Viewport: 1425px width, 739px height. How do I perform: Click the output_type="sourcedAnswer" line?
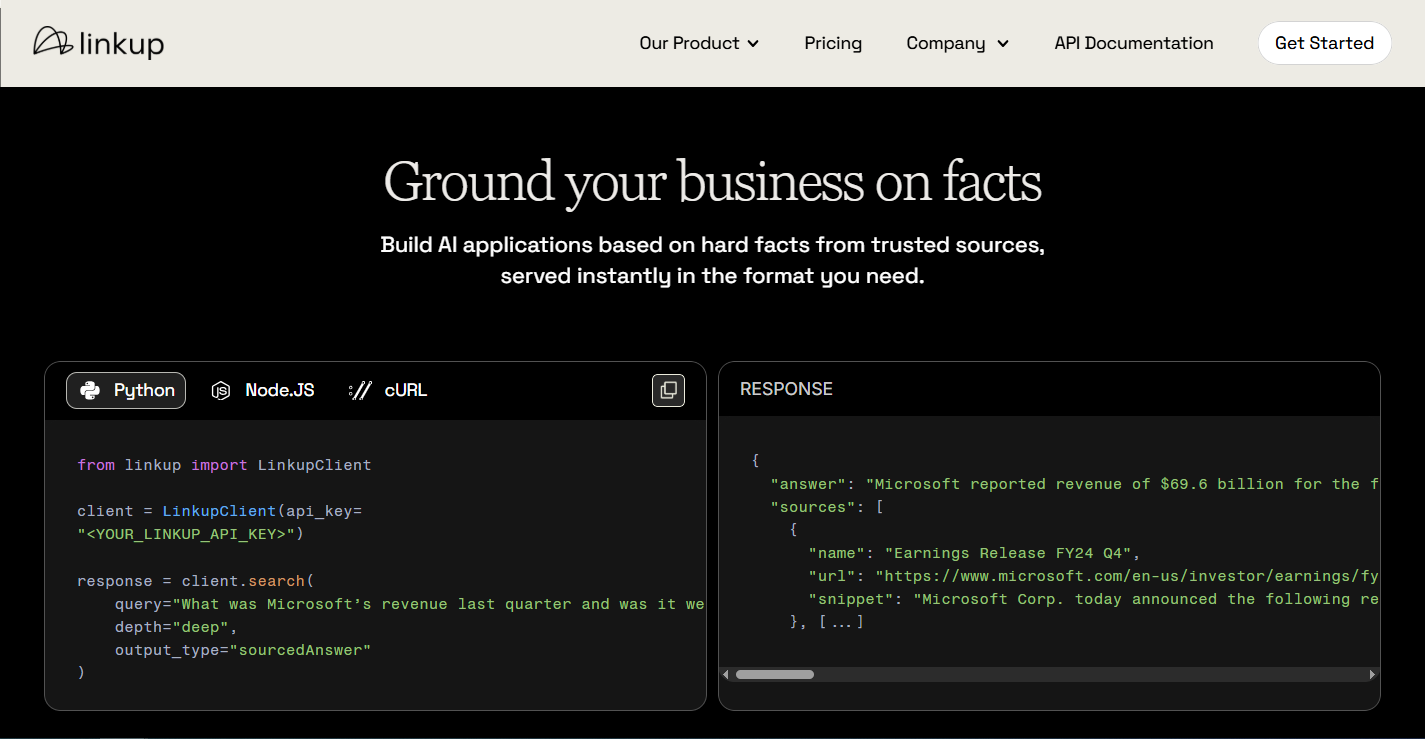tap(243, 650)
